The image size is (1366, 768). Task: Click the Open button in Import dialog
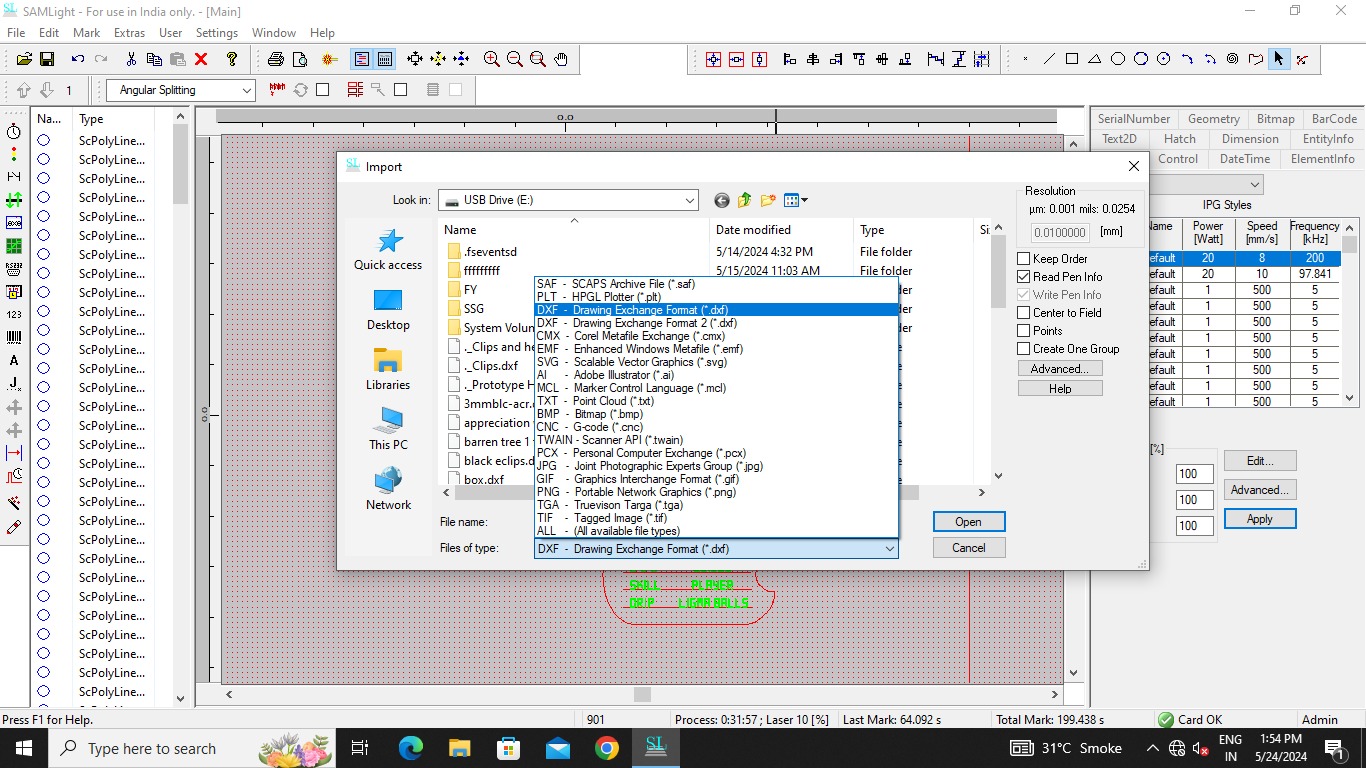point(968,522)
